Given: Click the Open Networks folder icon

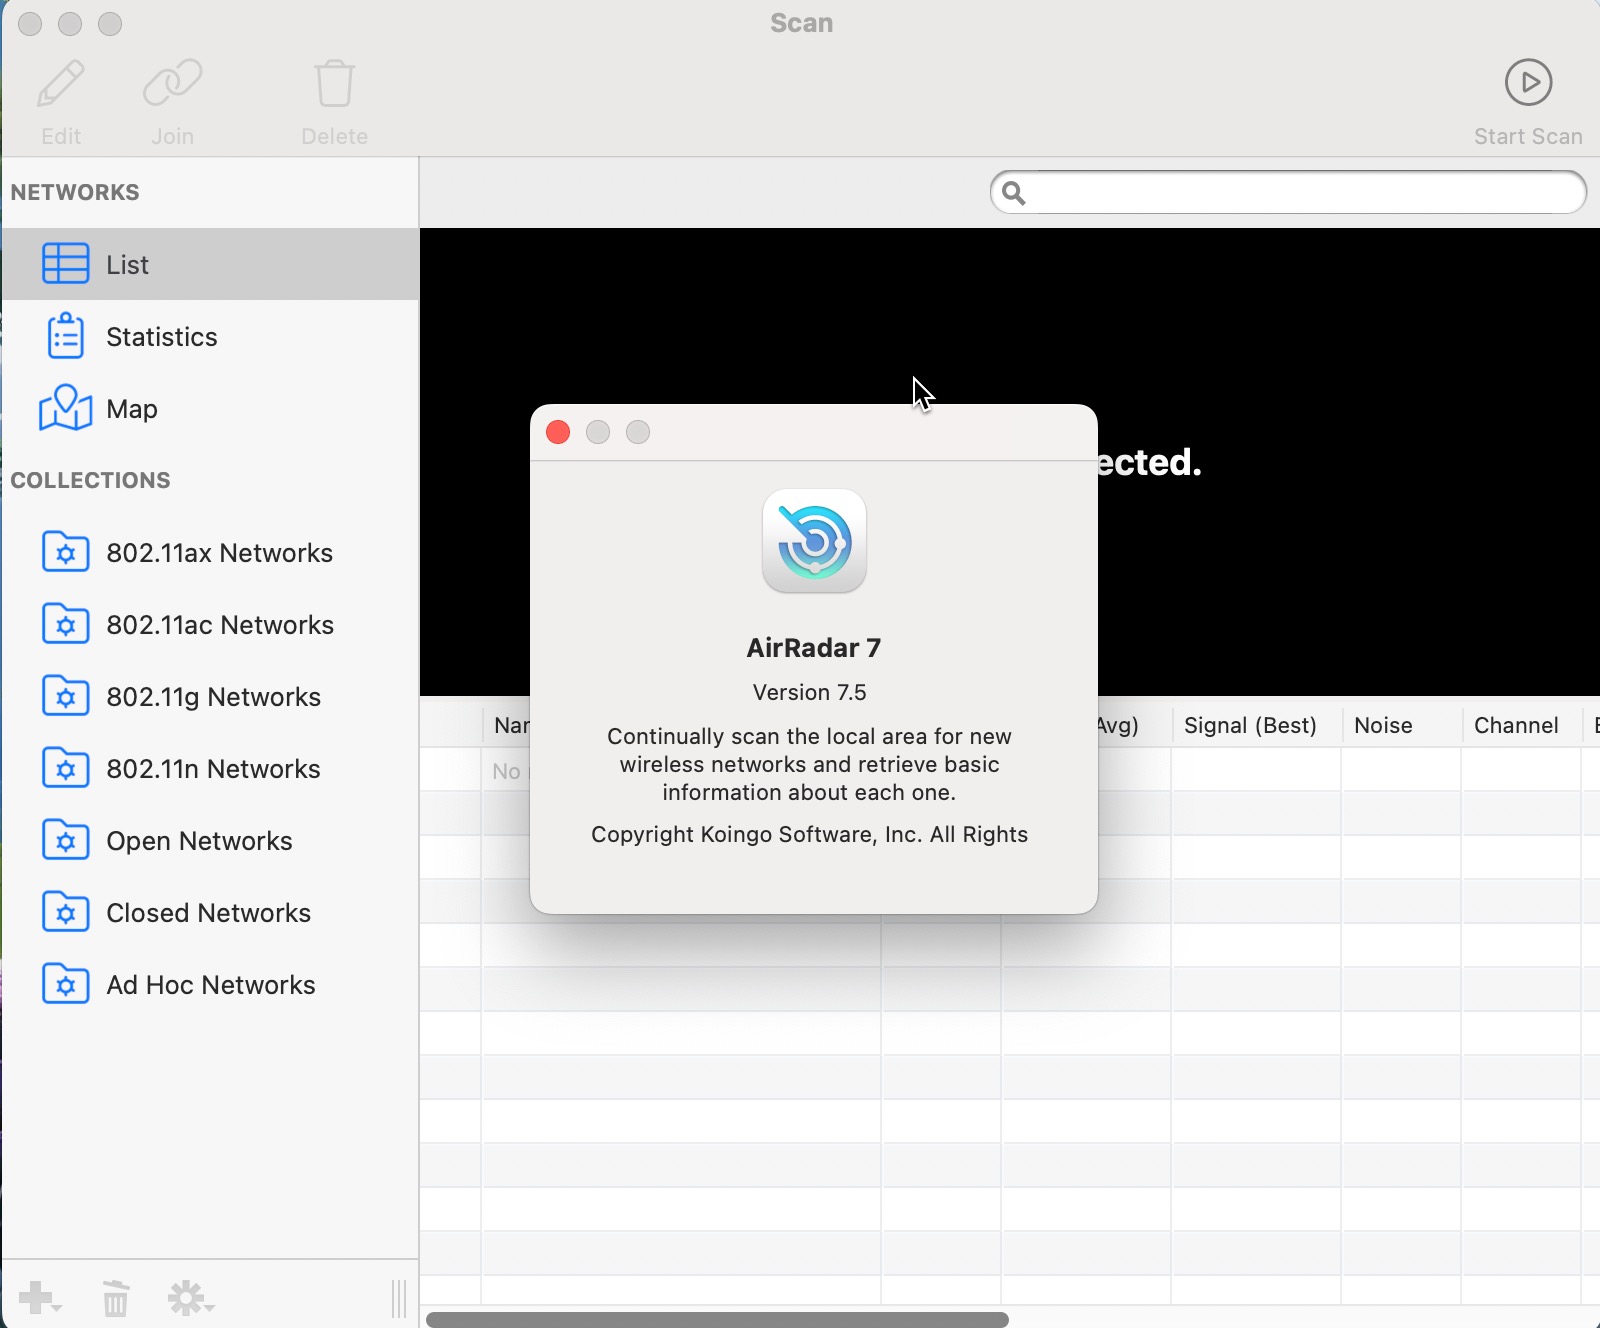Looking at the screenshot, I should click(66, 840).
